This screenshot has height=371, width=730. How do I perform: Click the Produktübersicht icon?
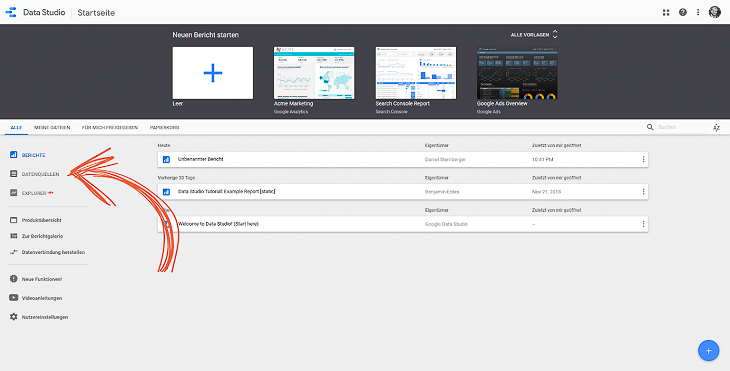coord(14,220)
